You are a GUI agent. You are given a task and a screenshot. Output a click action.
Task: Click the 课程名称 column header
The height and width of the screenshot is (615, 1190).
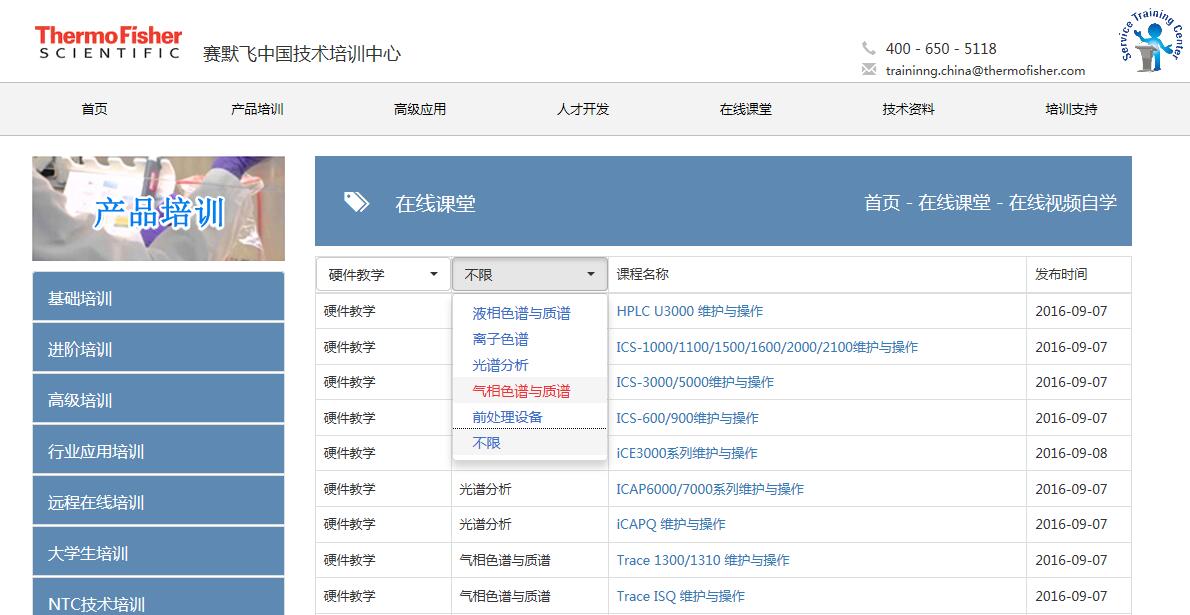point(642,274)
